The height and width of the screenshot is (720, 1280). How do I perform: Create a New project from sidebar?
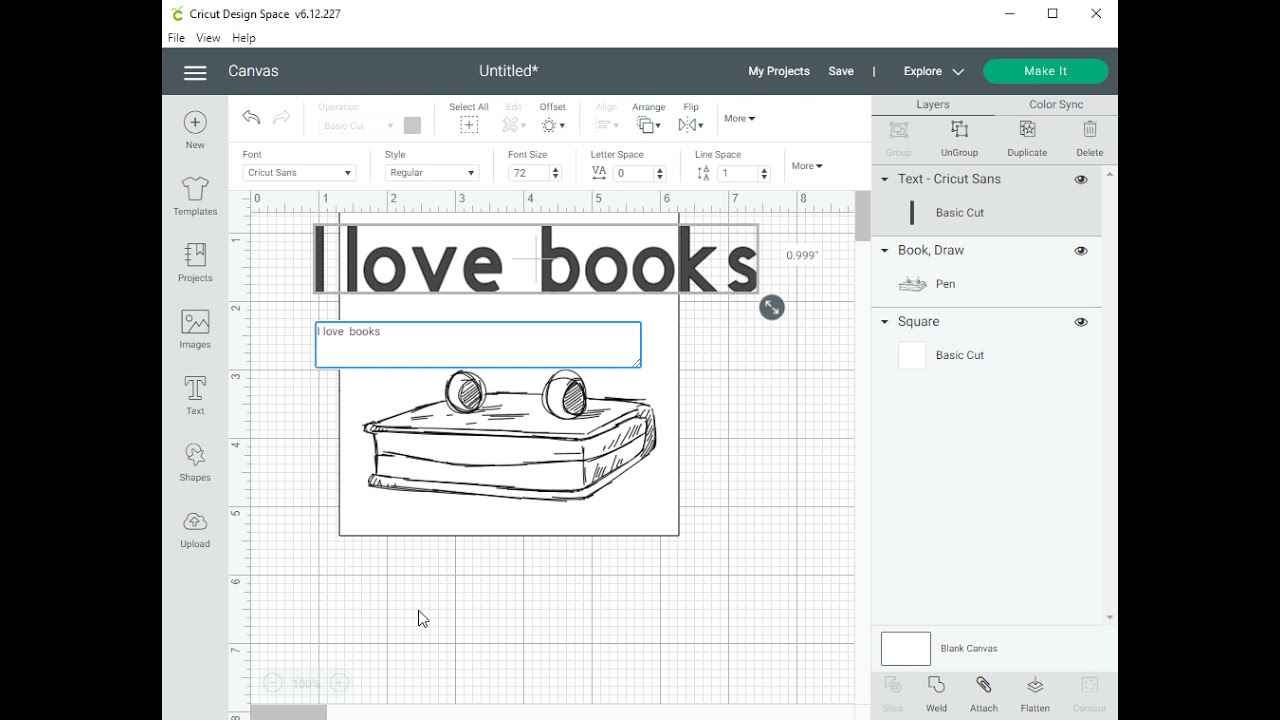[x=195, y=130]
